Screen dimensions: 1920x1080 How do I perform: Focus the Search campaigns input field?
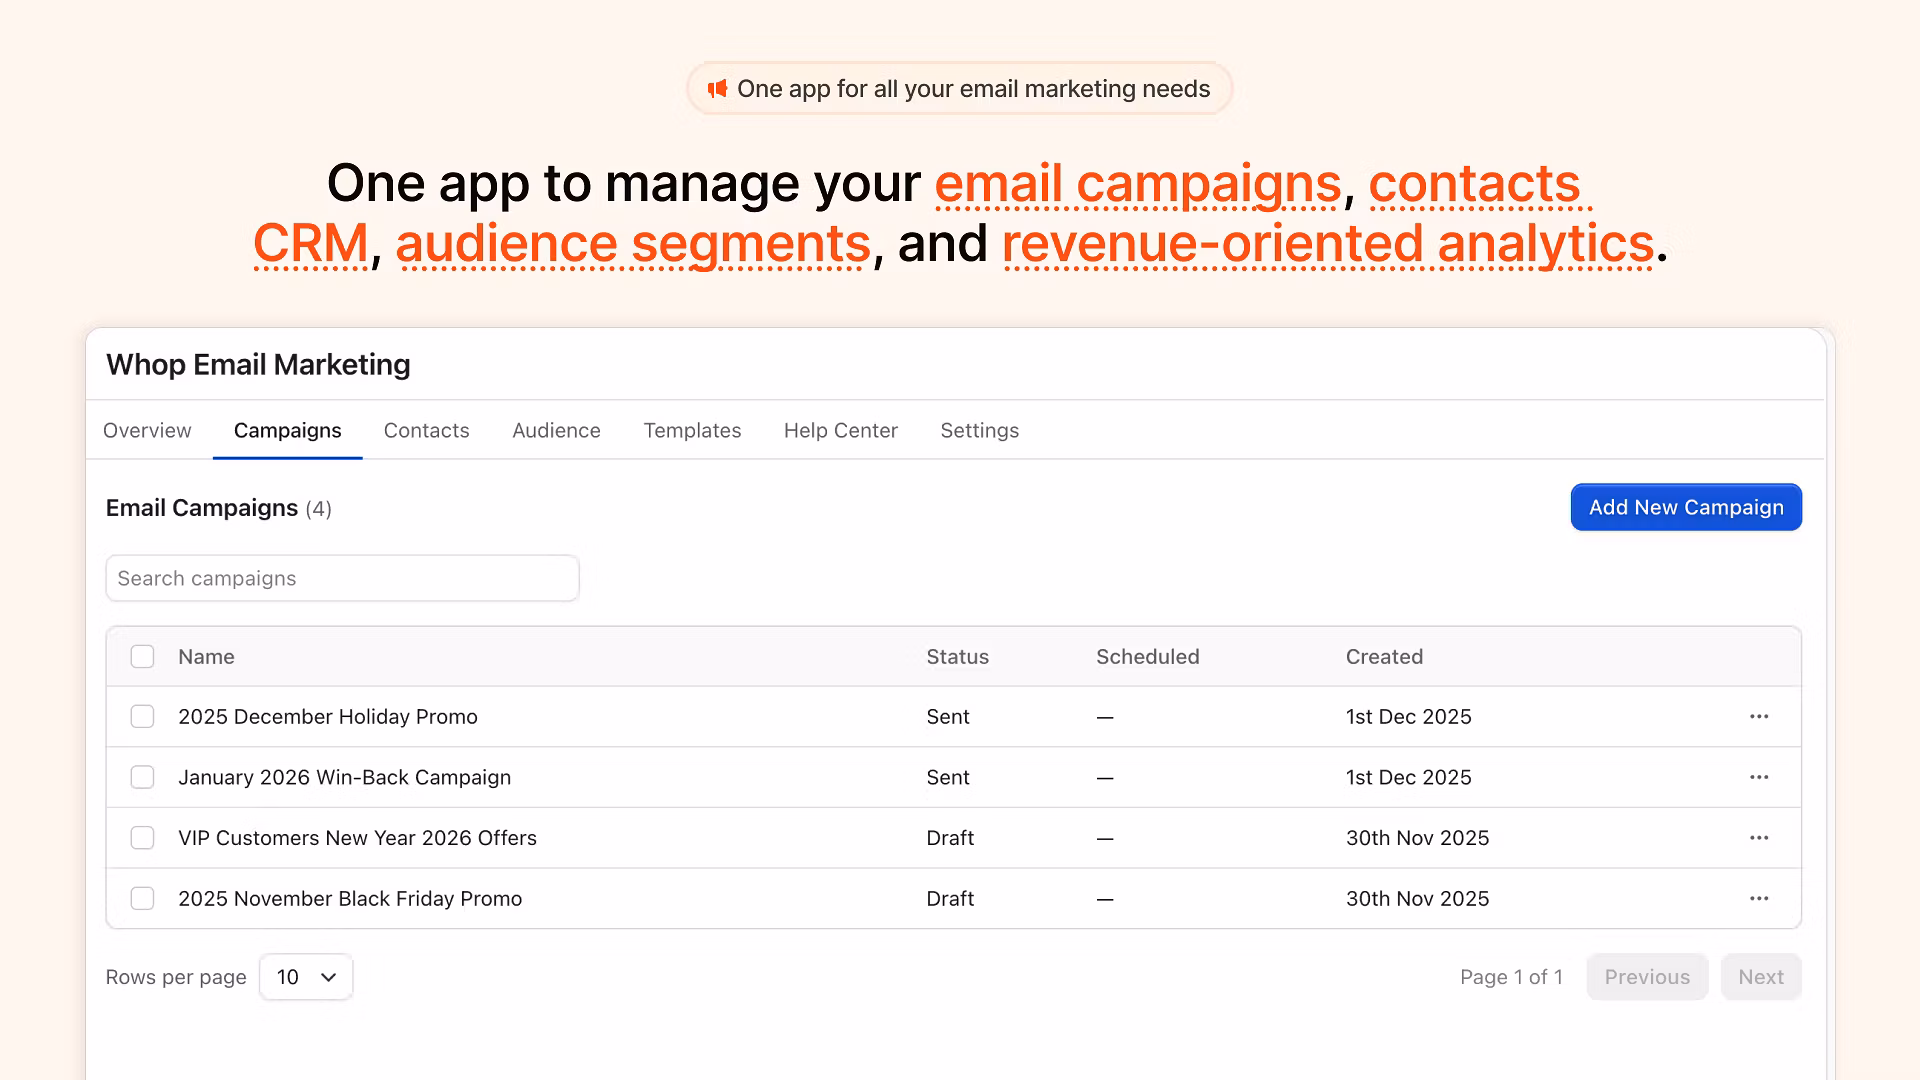[x=342, y=579]
